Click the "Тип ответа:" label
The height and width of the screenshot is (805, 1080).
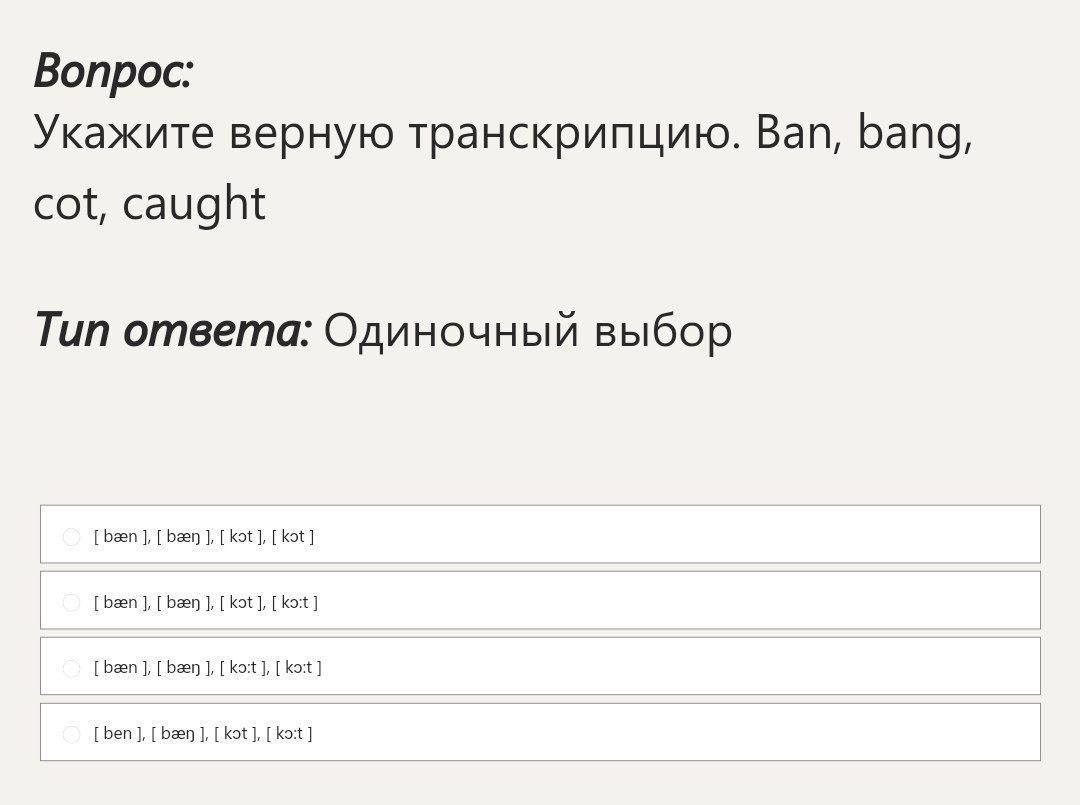(172, 329)
